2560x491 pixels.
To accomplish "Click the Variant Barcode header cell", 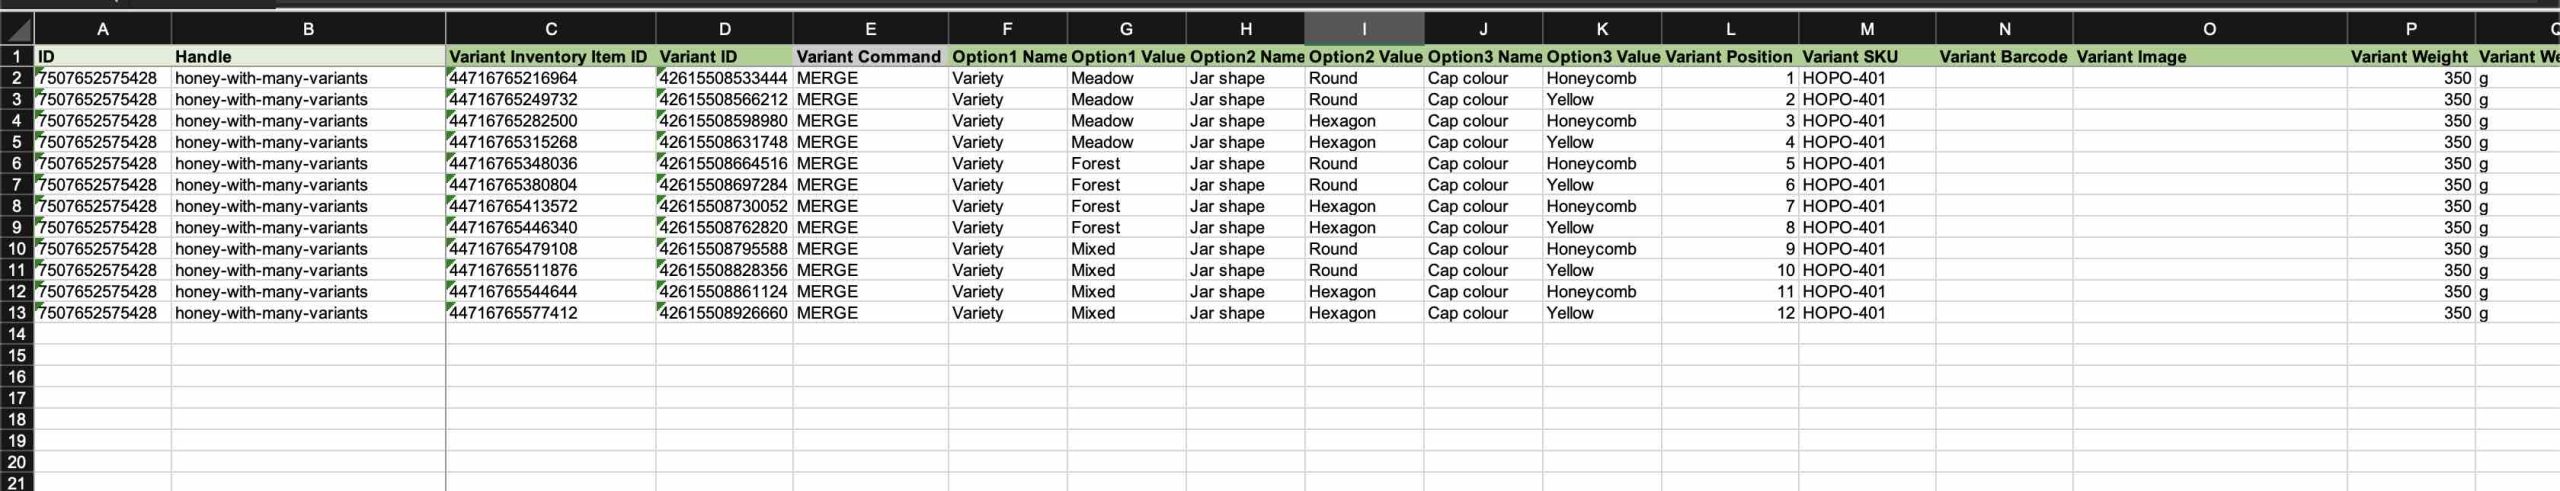I will click(x=2004, y=57).
